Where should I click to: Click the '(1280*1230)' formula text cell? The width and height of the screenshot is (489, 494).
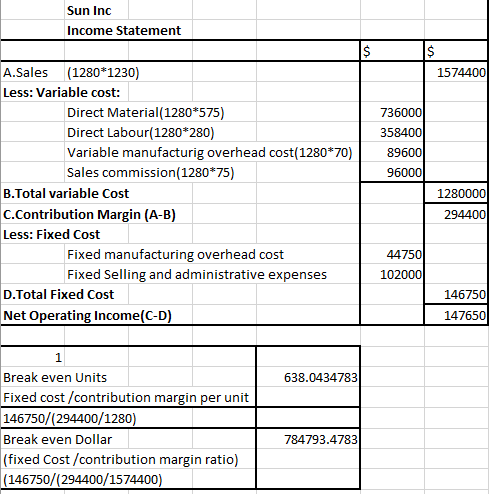click(x=103, y=72)
